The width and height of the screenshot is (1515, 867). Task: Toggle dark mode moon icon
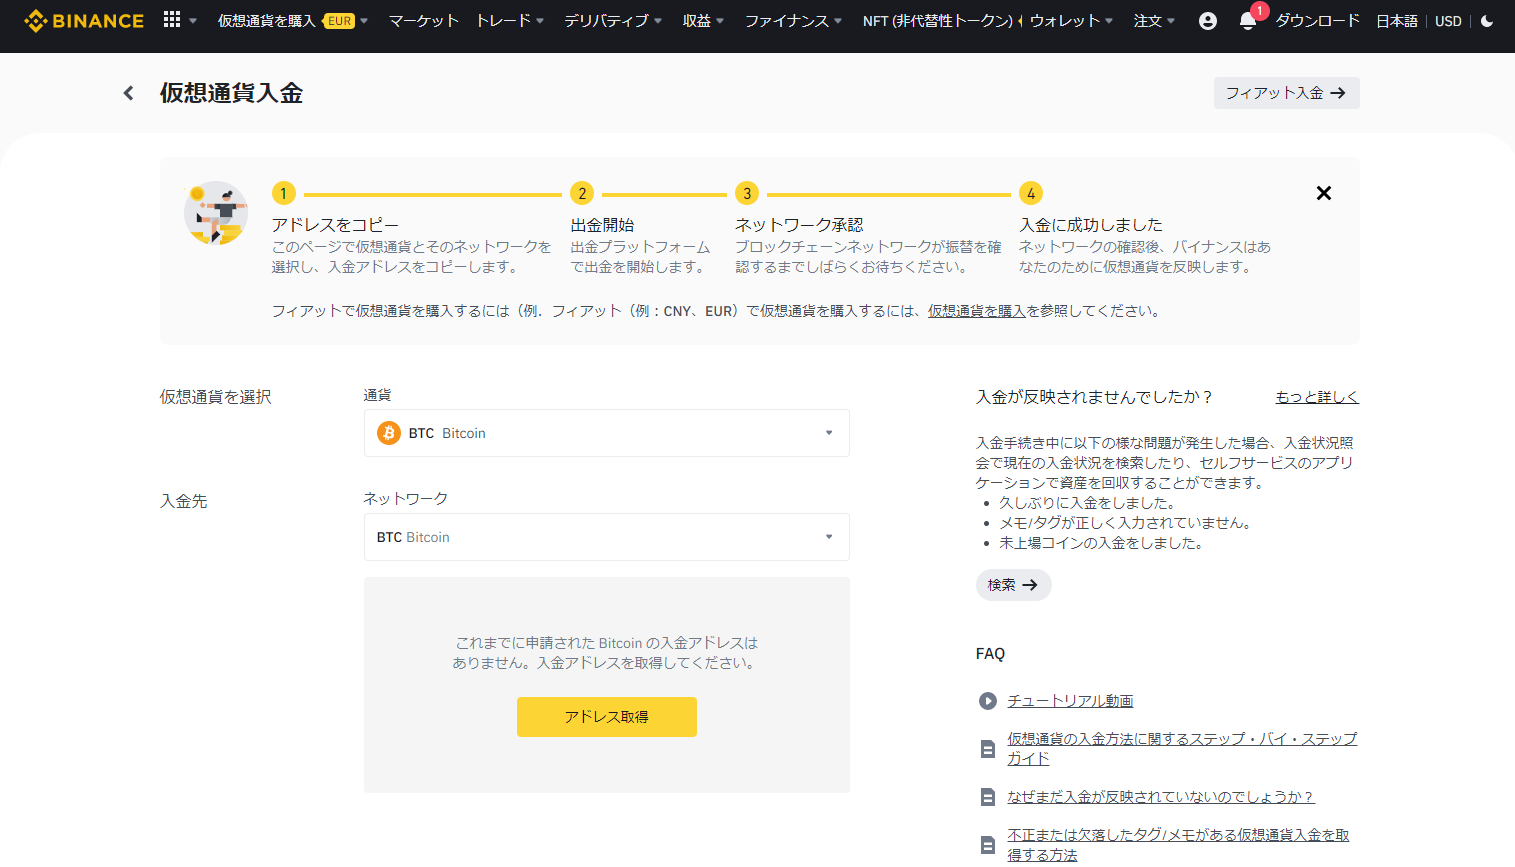1487,21
